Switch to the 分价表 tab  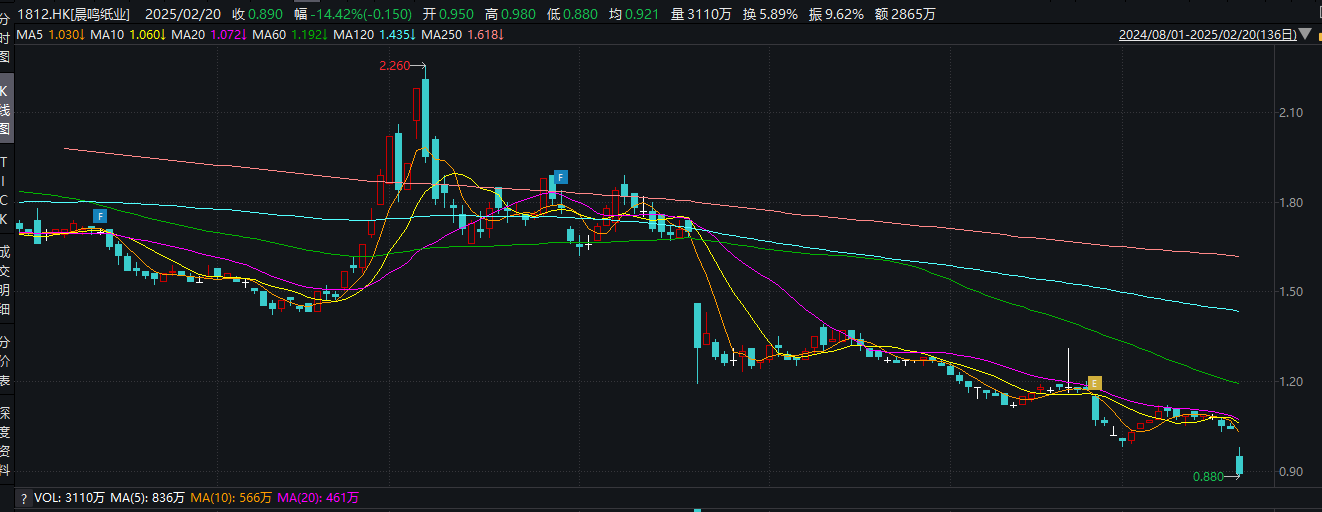click(6, 361)
